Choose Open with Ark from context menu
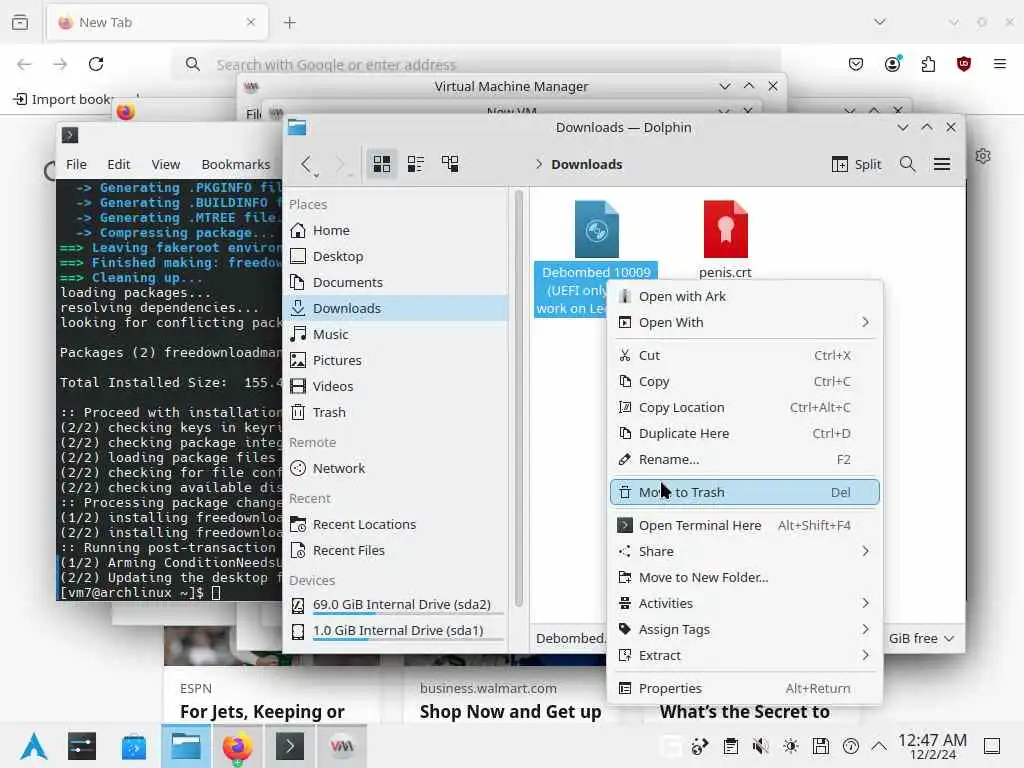 [x=744, y=296]
